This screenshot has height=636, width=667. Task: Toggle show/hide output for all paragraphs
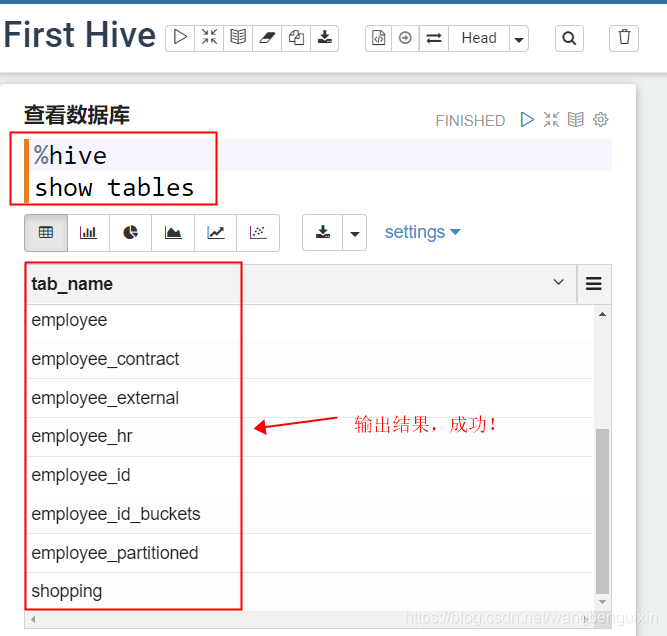coord(238,38)
